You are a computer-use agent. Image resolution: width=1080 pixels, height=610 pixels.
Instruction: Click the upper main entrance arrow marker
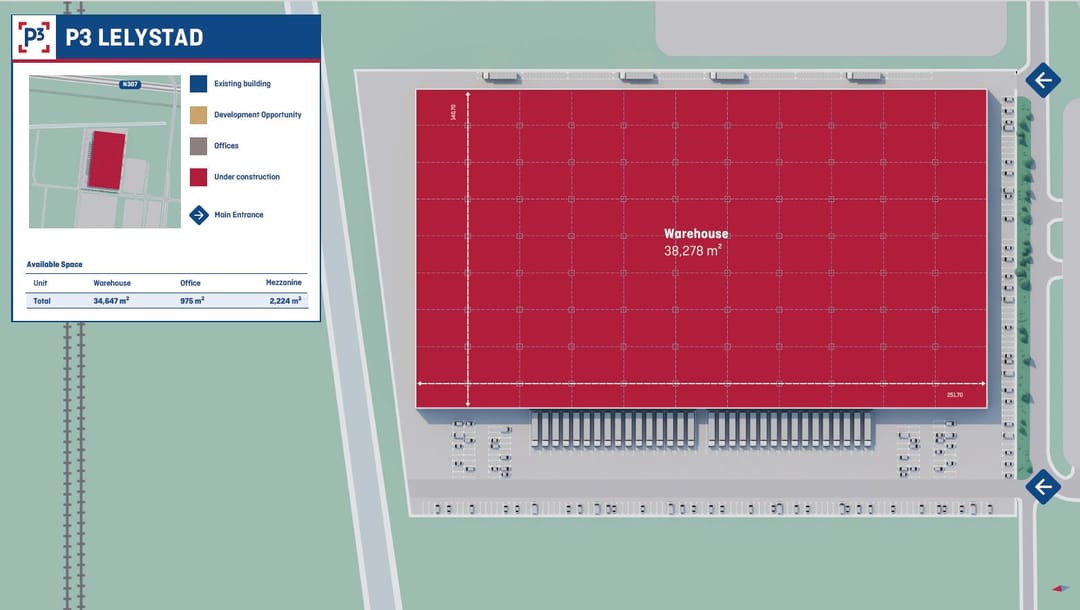1042,80
